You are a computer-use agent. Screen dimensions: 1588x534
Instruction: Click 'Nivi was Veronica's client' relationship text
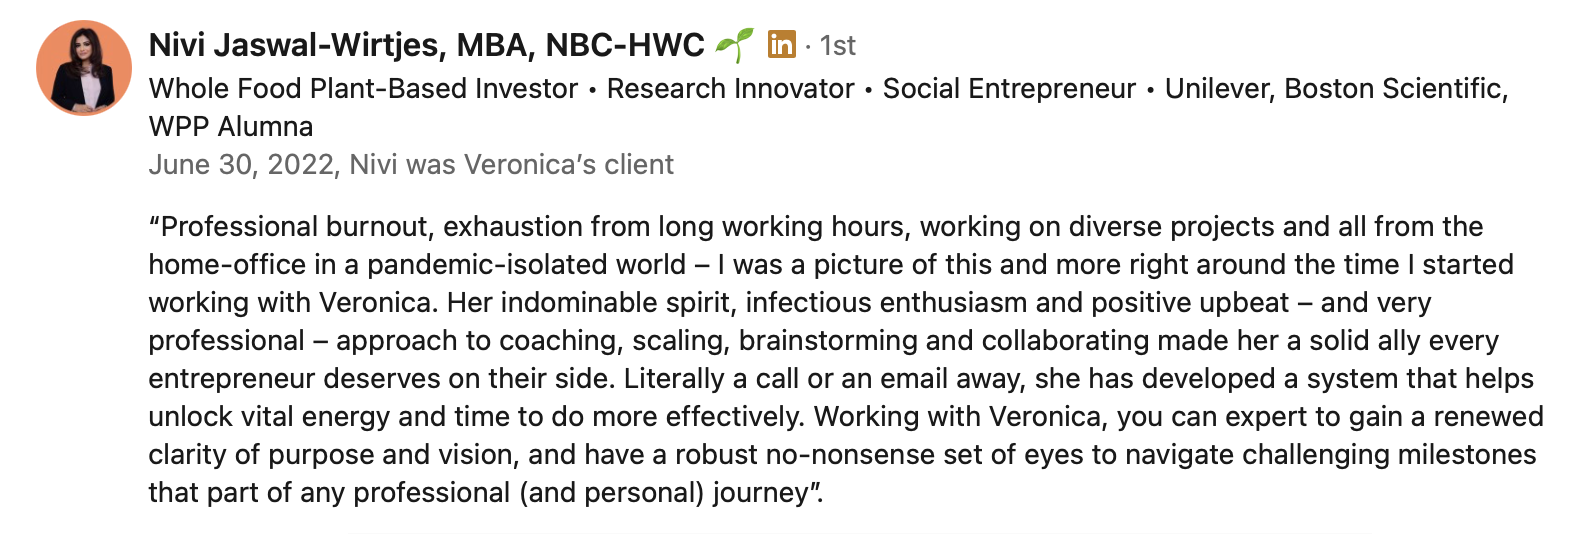(x=511, y=165)
